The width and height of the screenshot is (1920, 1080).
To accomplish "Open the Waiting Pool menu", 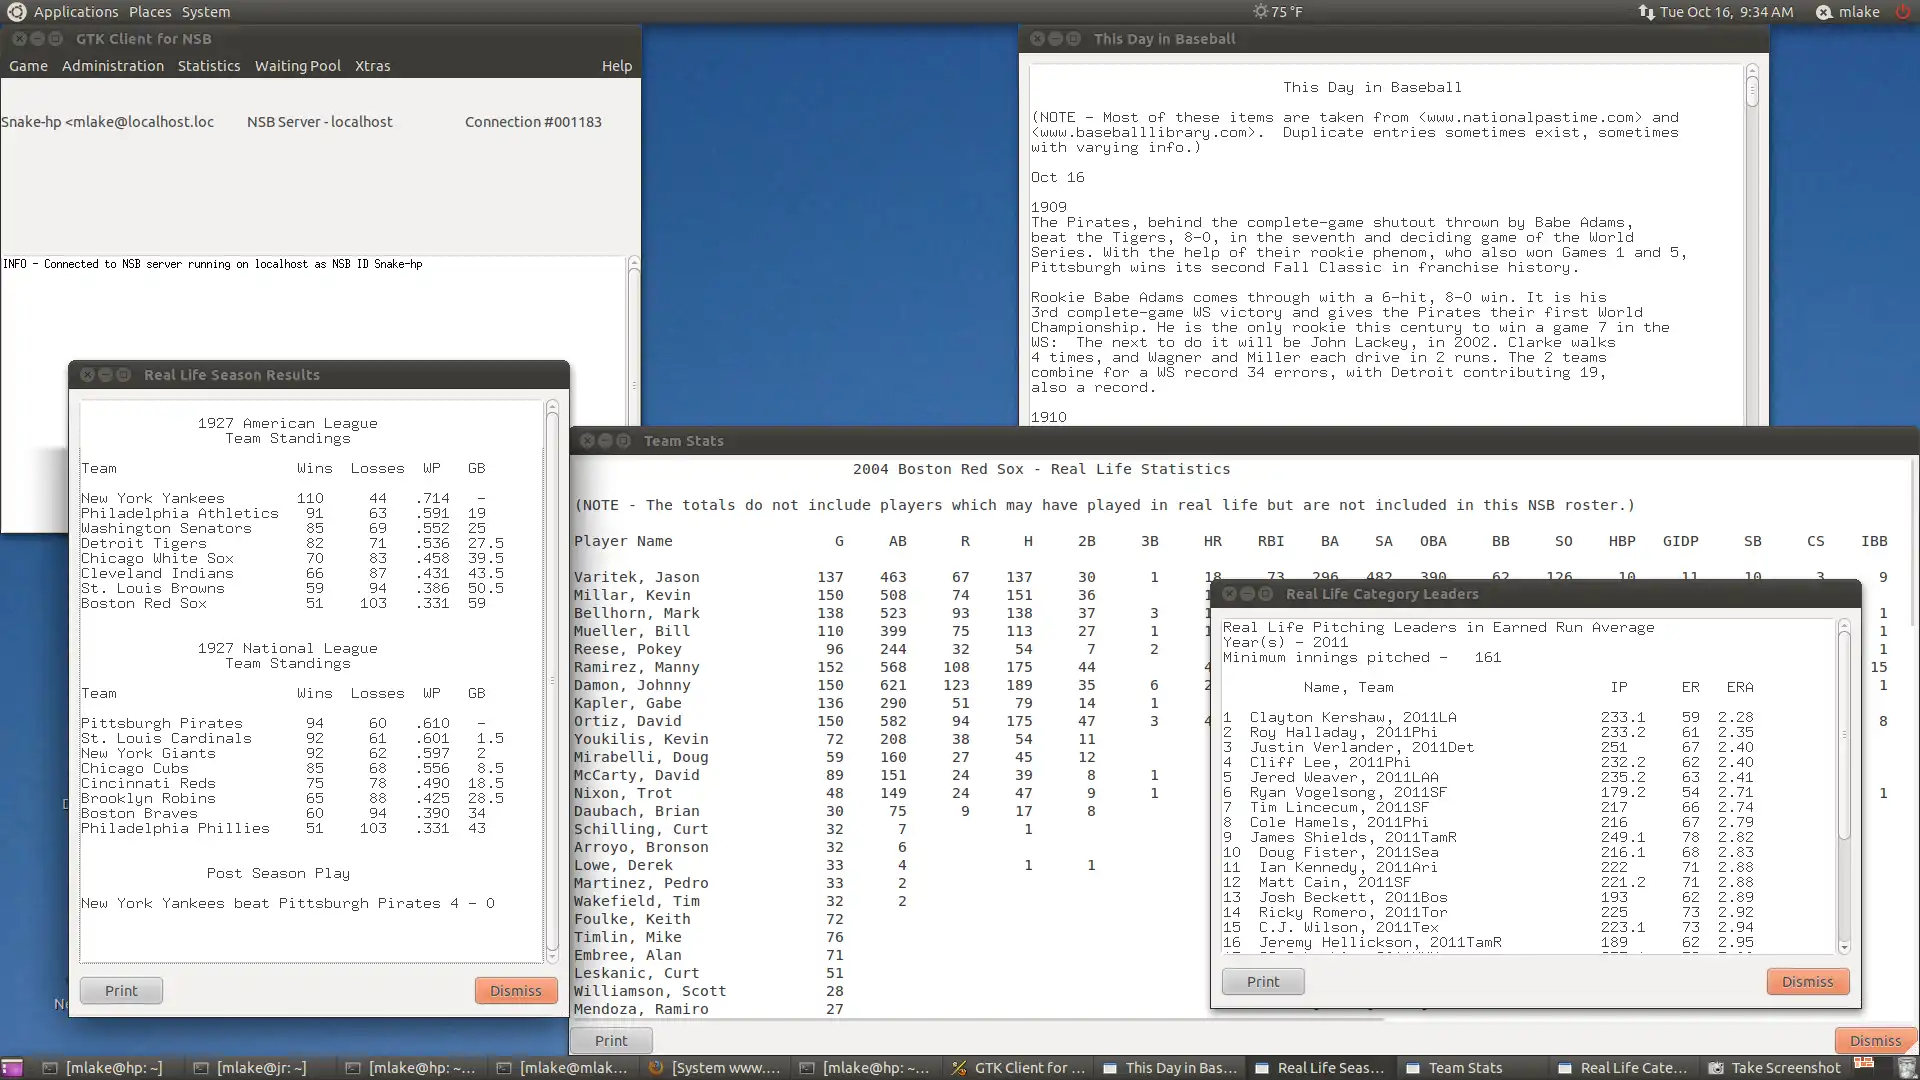I will 298,66.
